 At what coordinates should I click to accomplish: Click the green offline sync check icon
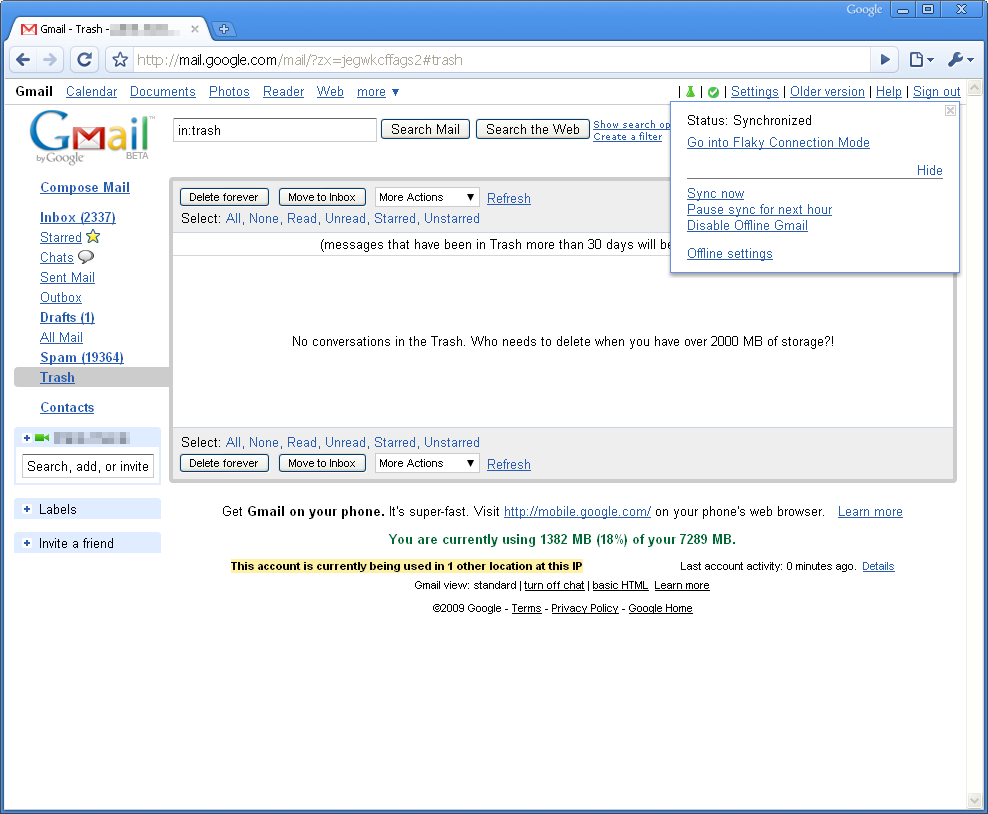(x=713, y=93)
